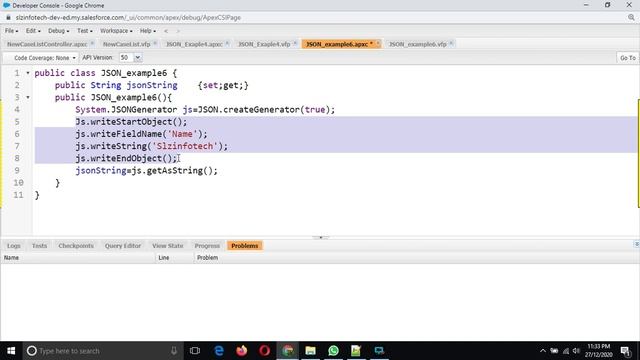The image size is (640, 360).
Task: Open the Debug menu
Action: coord(58,31)
